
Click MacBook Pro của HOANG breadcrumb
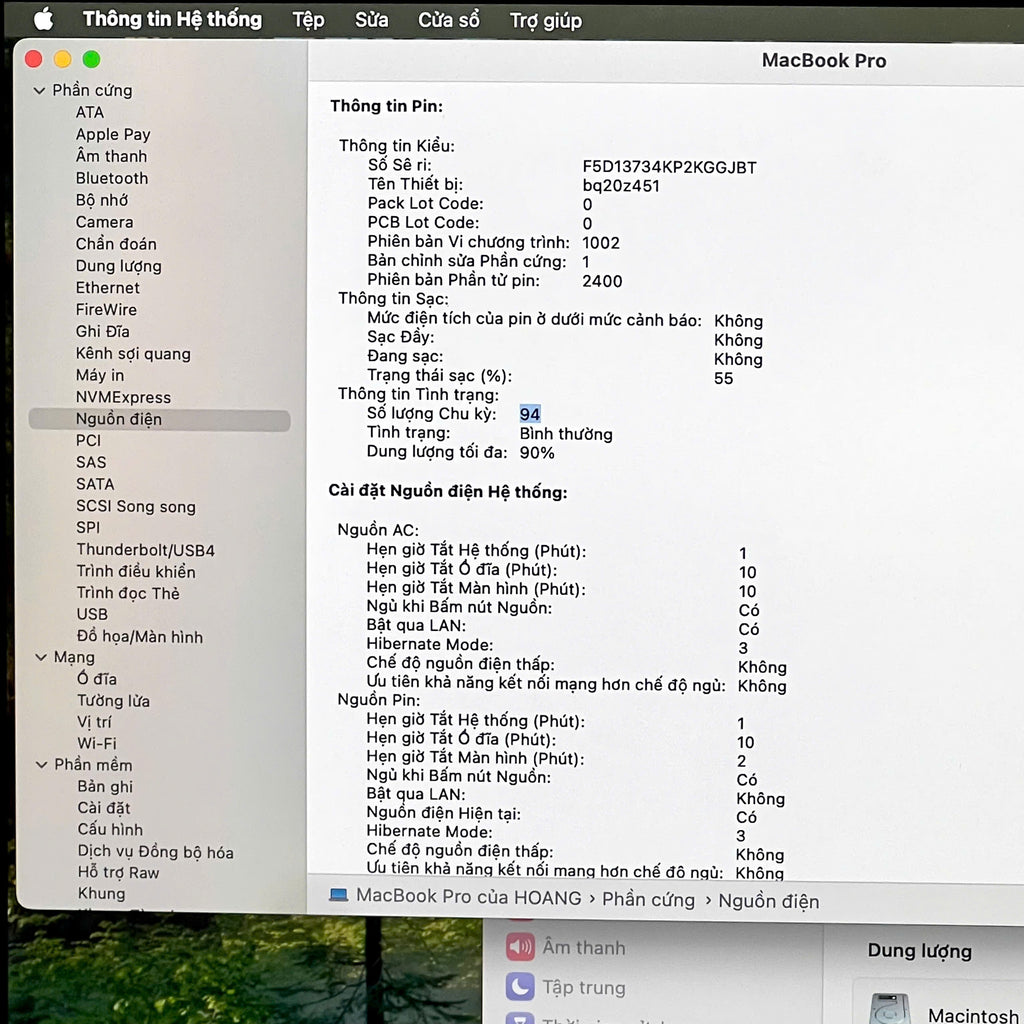468,897
